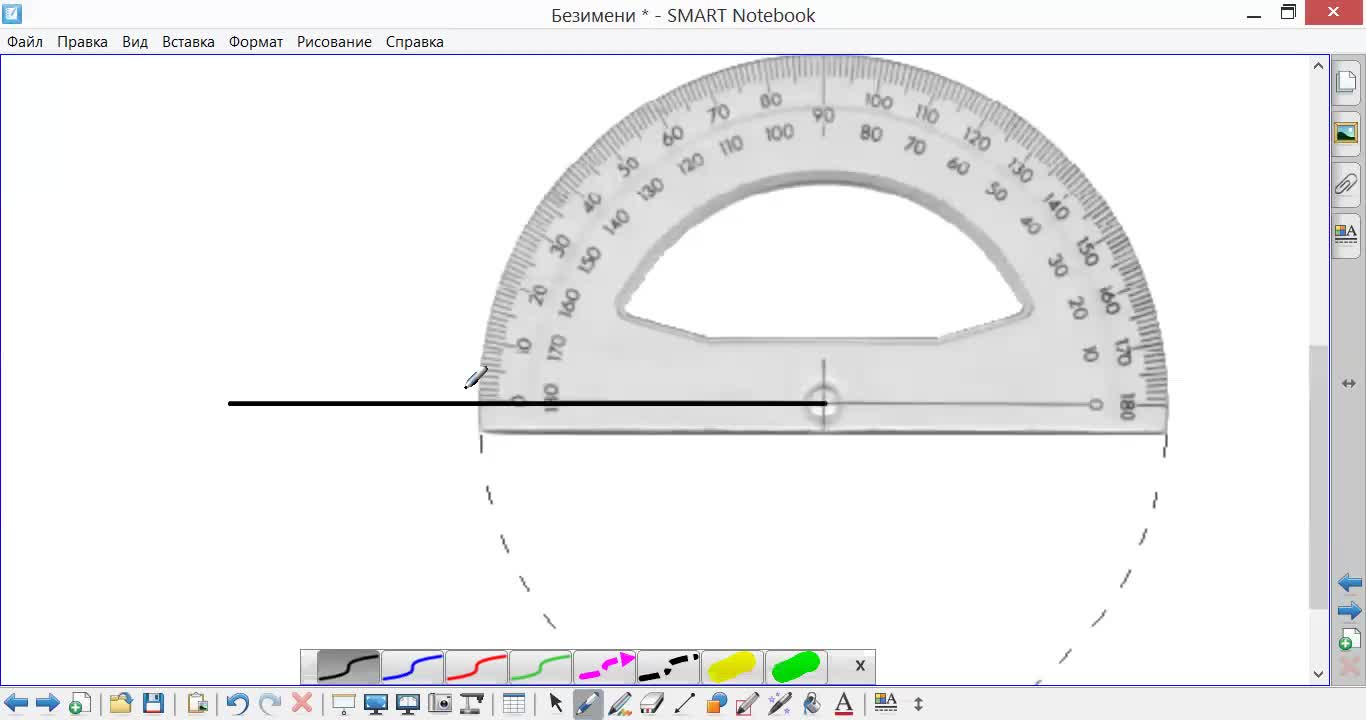The image size is (1366, 720).
Task: Click the Paste clipboard icon
Action: click(x=197, y=703)
